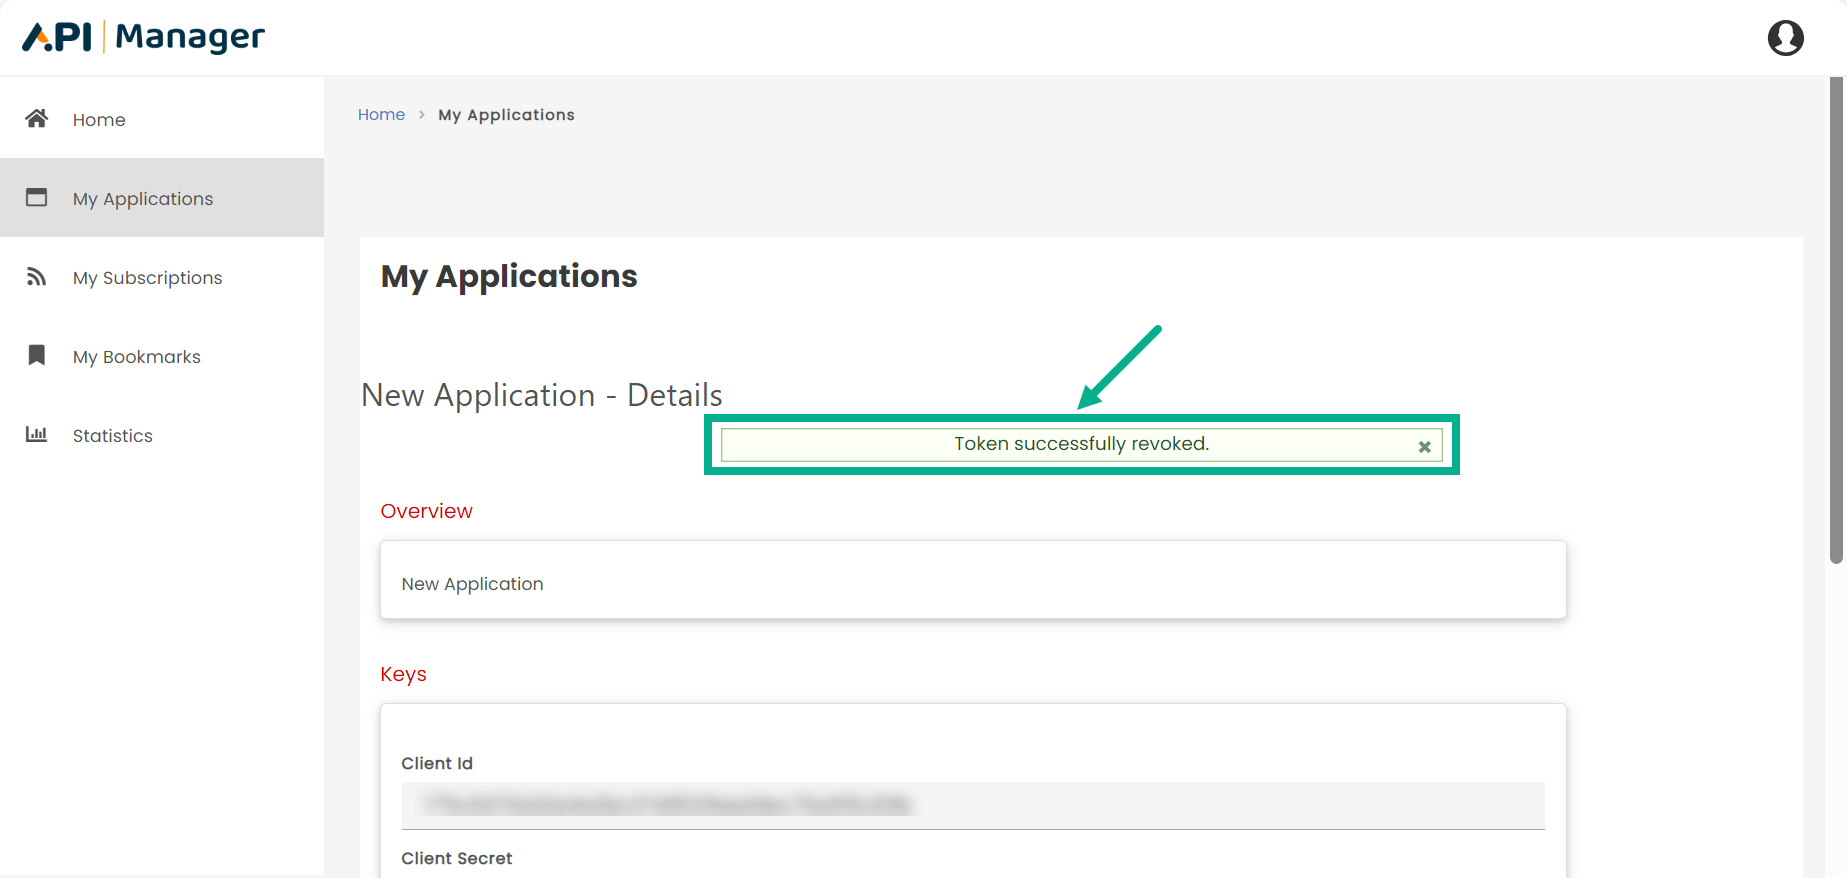Click the 'Token successfully revoked' message text
The image size is (1847, 878).
coord(1081,444)
